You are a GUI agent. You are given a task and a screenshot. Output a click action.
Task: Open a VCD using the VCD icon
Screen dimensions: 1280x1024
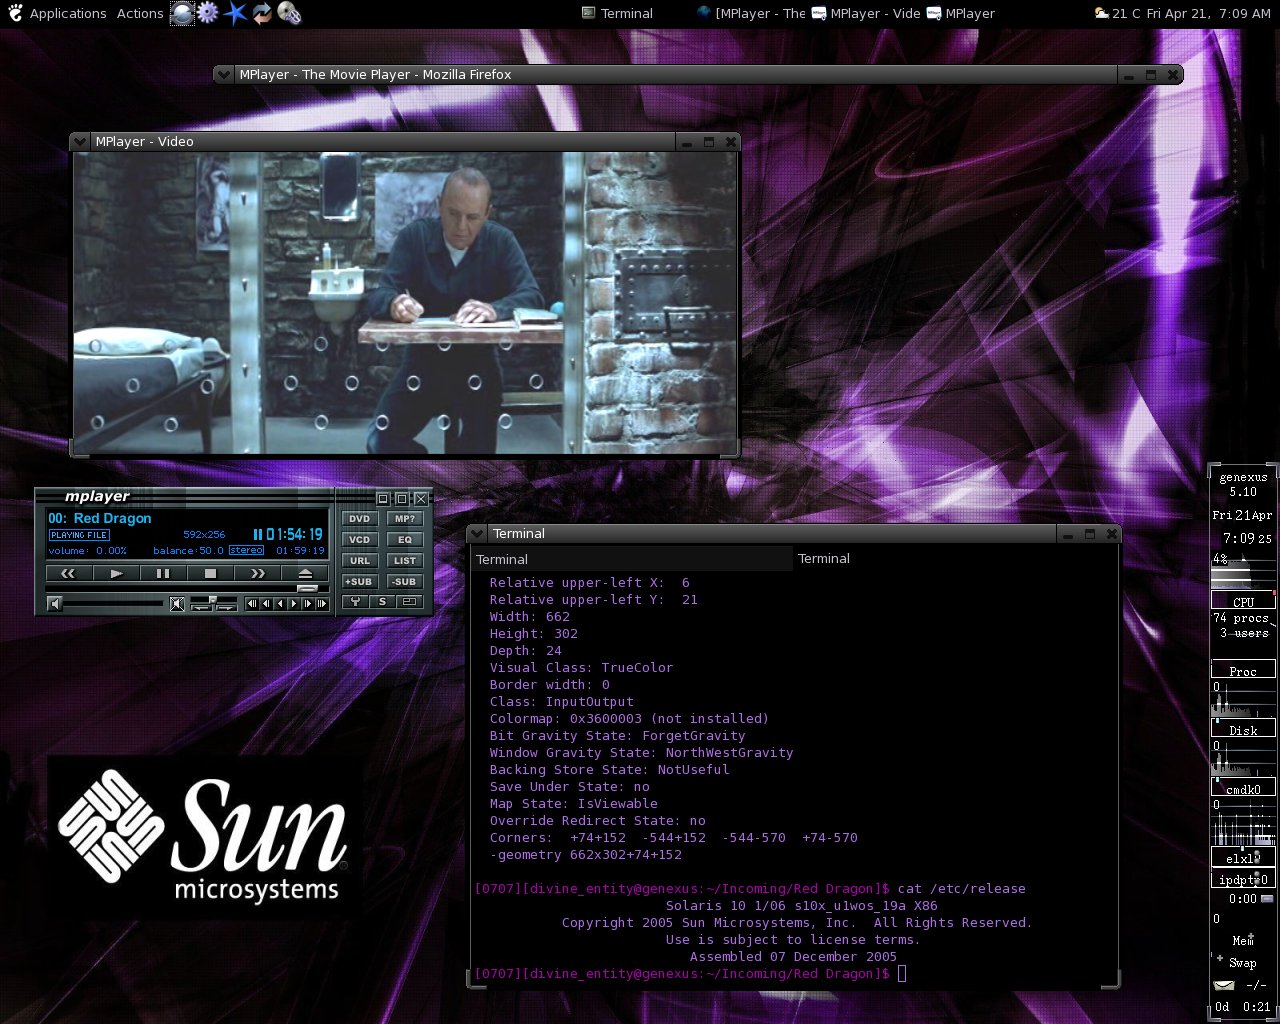[359, 540]
